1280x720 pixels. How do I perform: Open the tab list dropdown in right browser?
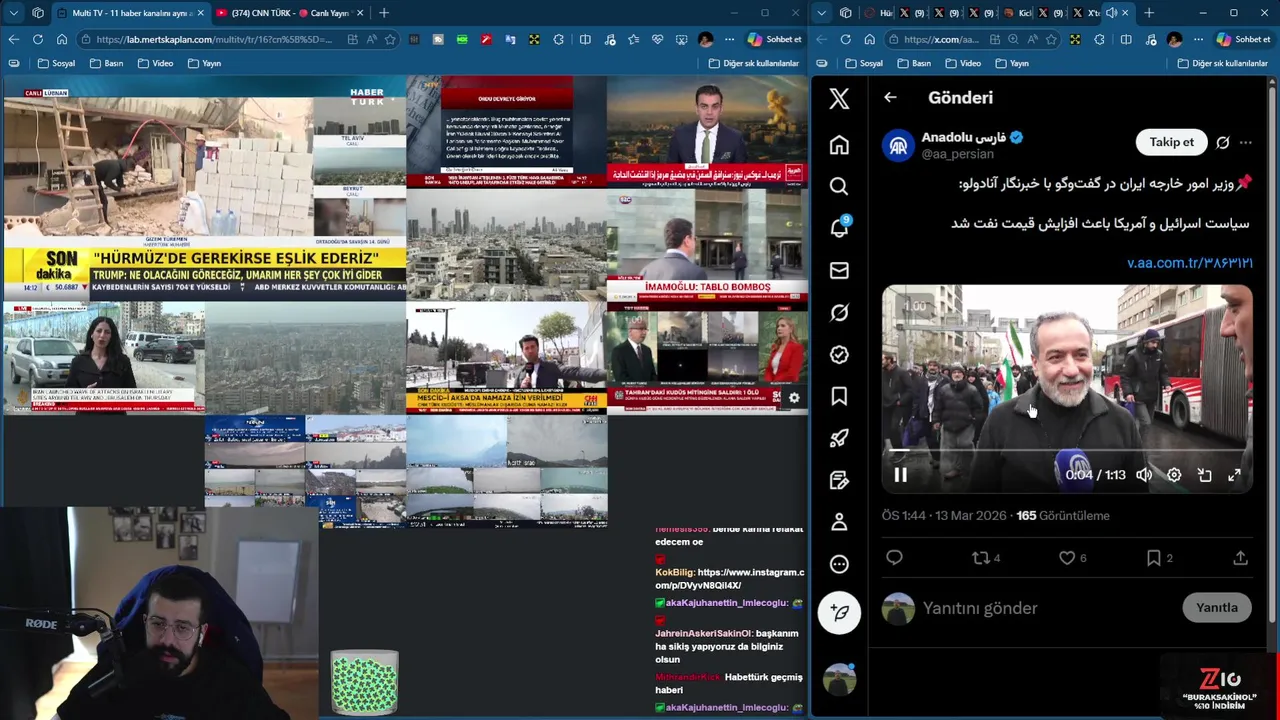[x=821, y=13]
